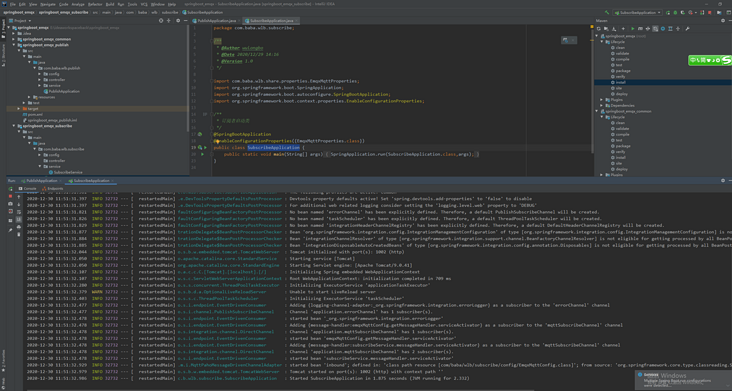Click the Maven reimport projects icon

pos(598,29)
